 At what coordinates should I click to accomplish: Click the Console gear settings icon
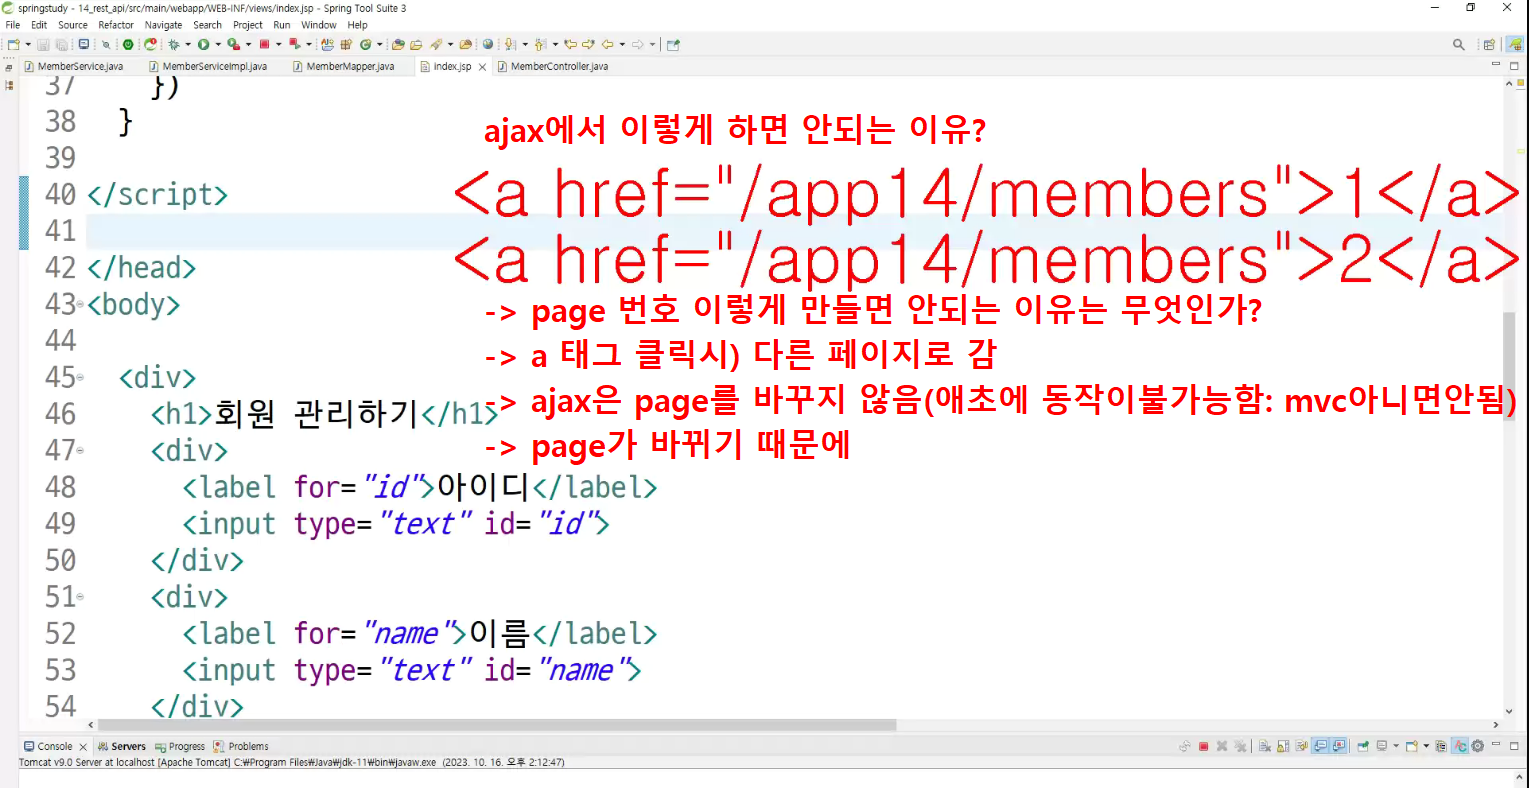tap(1477, 746)
